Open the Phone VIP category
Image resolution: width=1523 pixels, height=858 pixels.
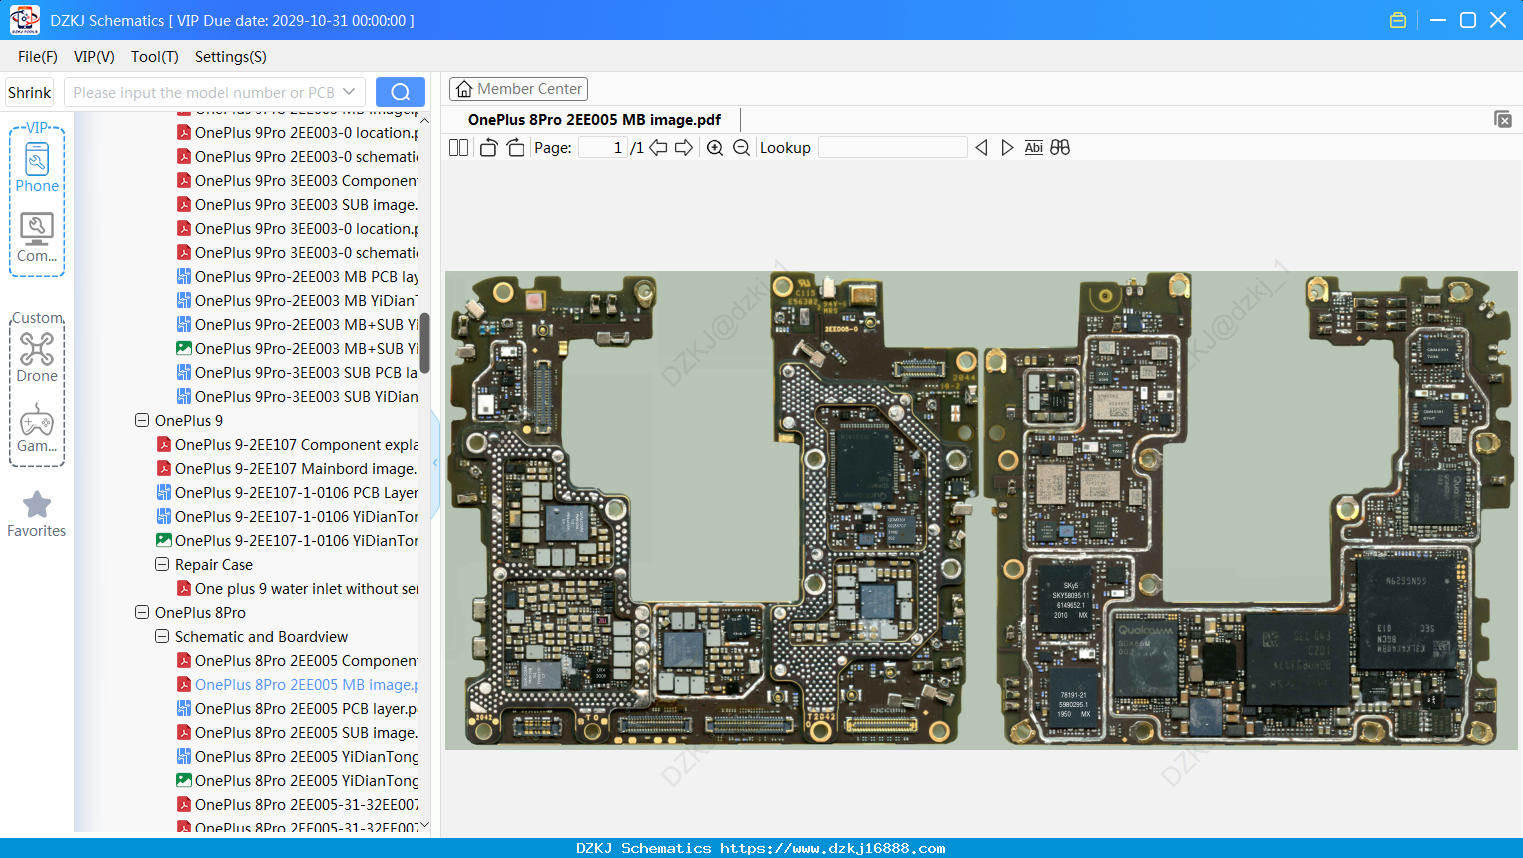(37, 168)
